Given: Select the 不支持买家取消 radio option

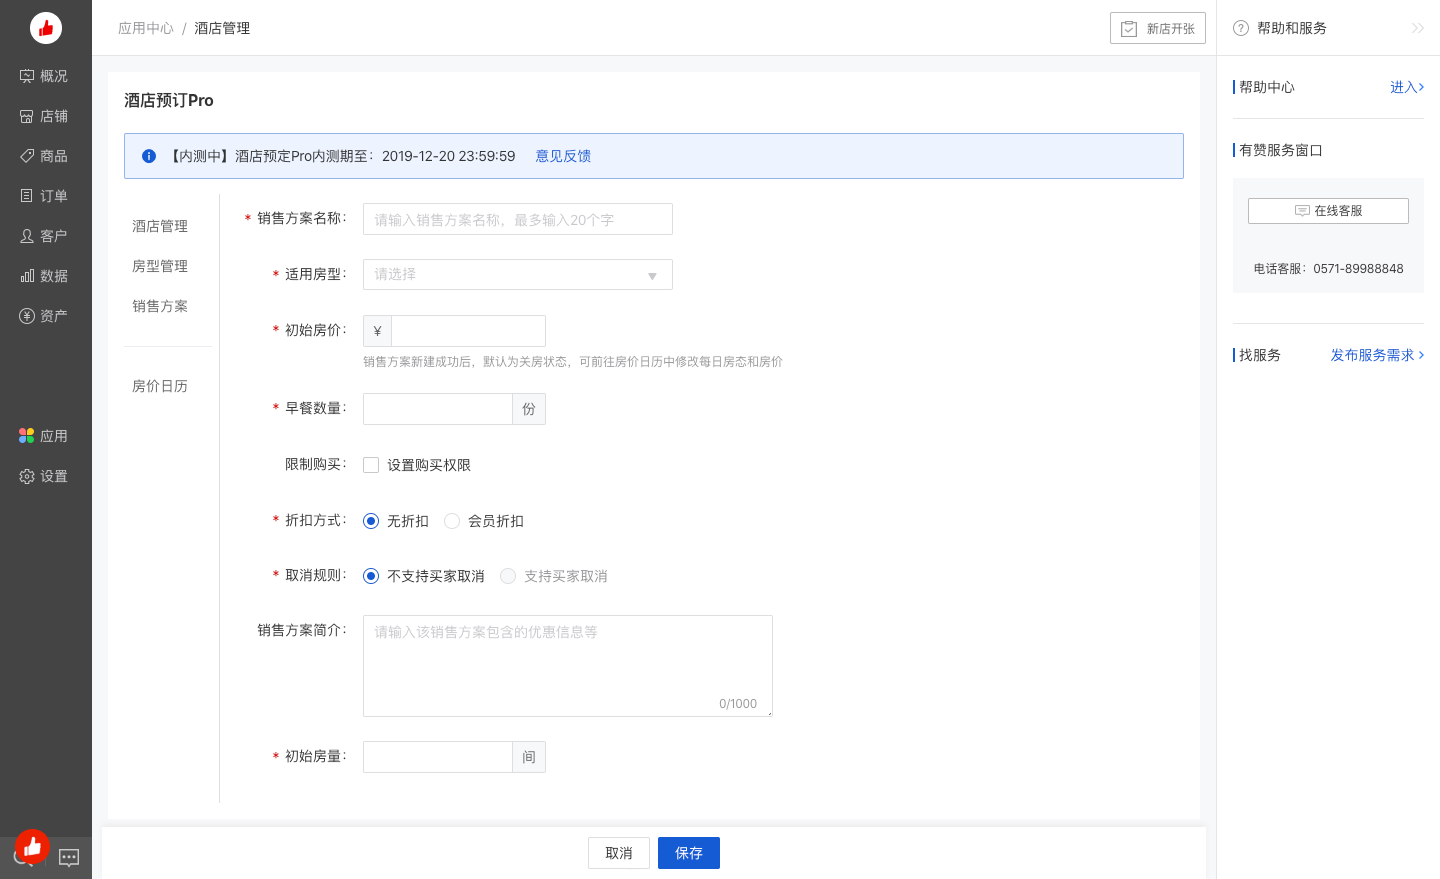Looking at the screenshot, I should 371,576.
